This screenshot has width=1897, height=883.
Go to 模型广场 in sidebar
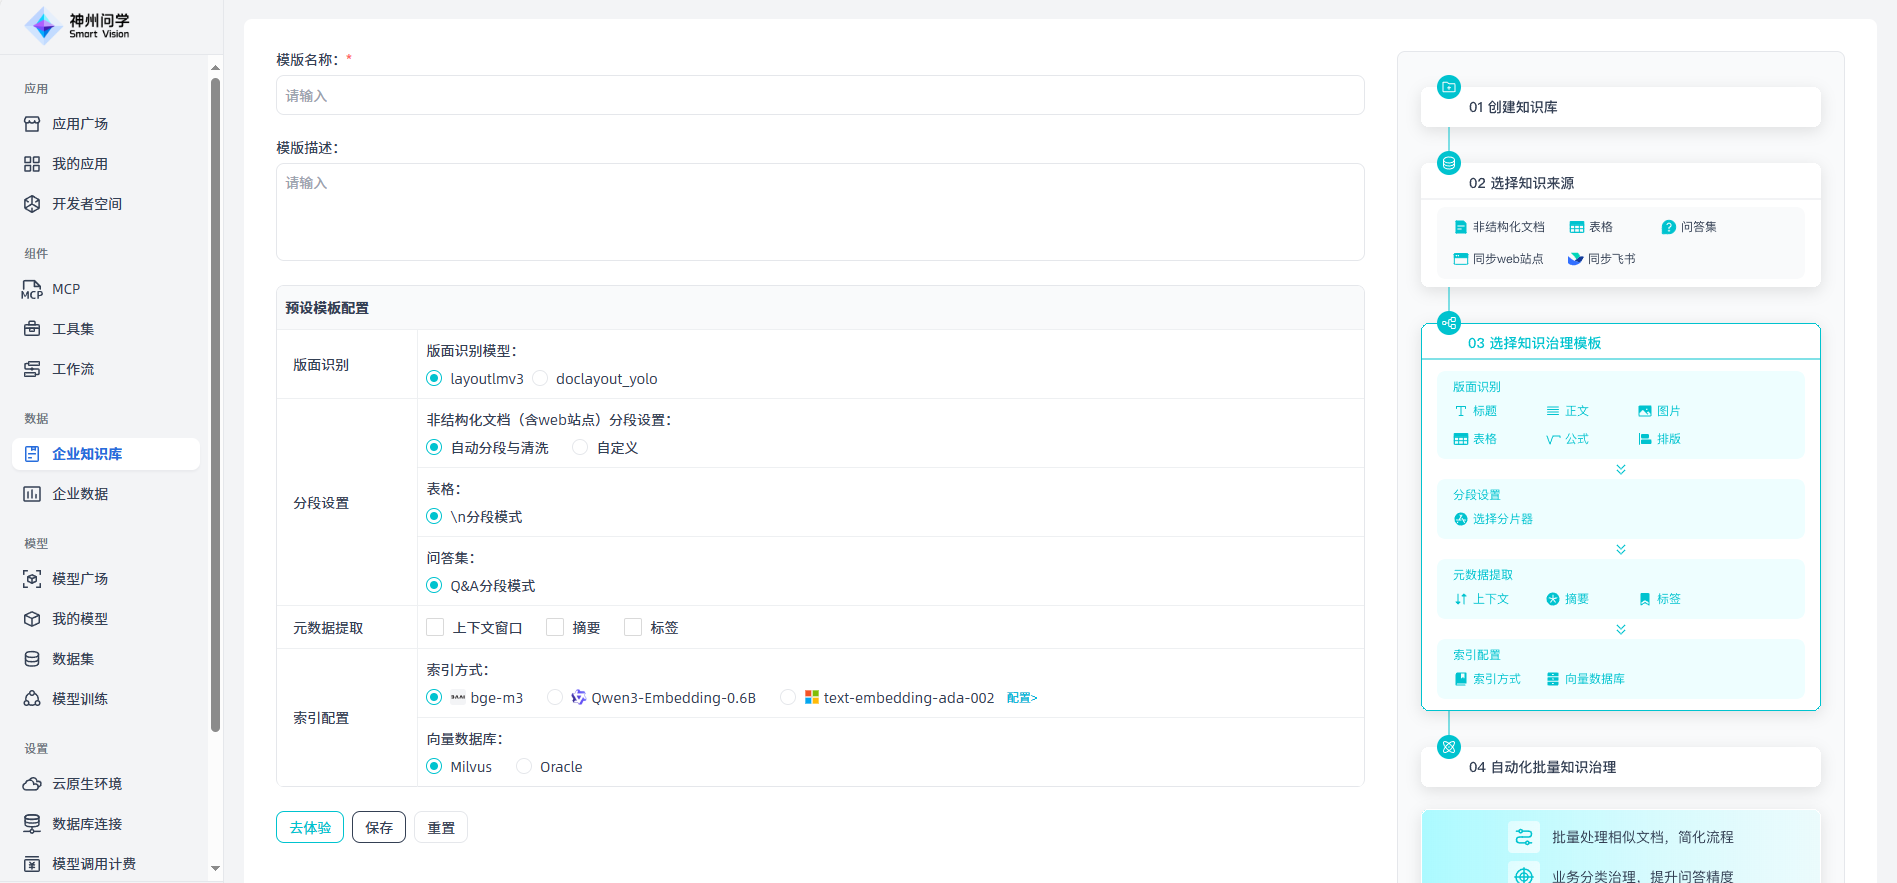click(x=80, y=579)
